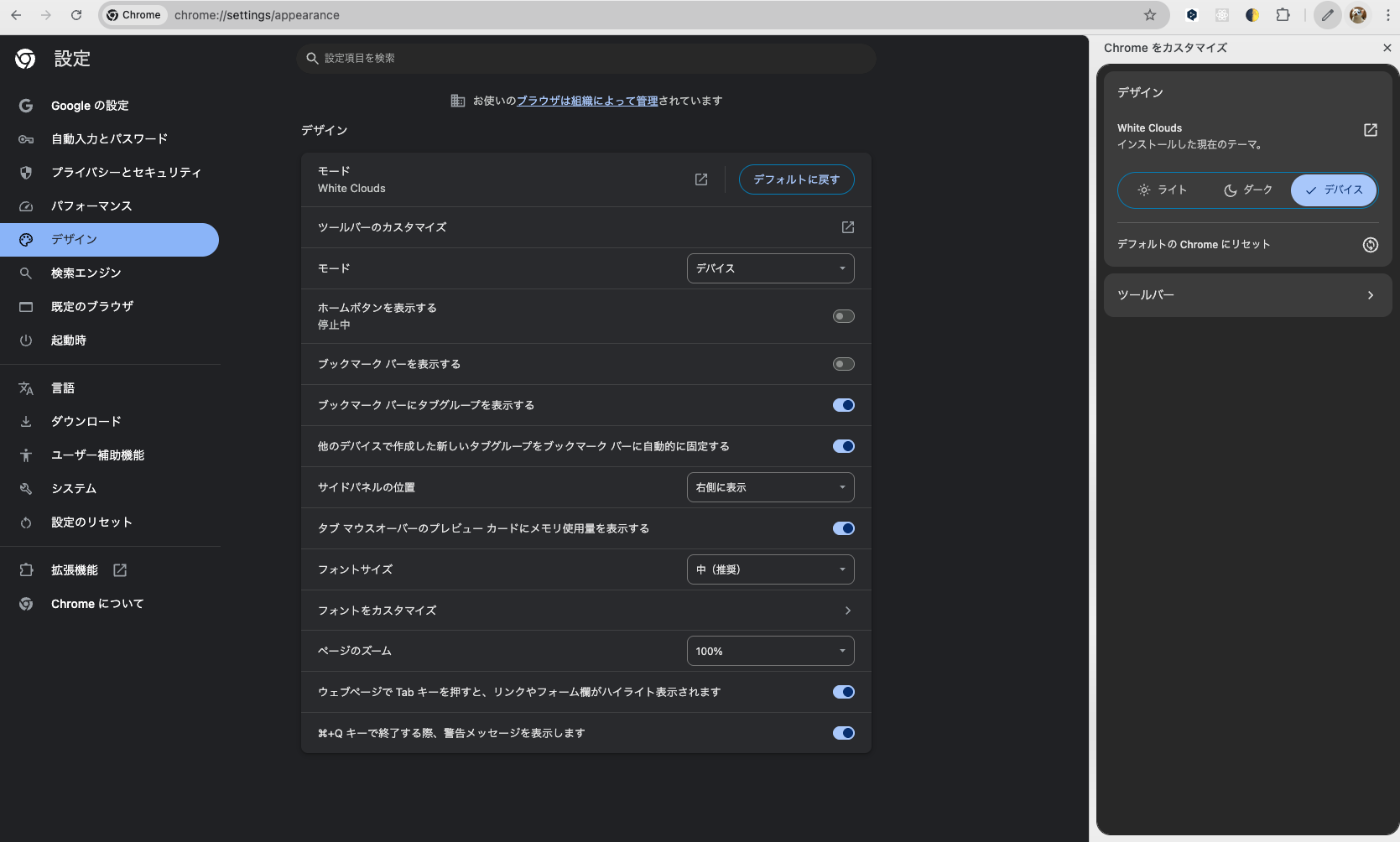The image size is (1400, 842).
Task: Click the dotted square extension icon
Action: [x=1222, y=15]
